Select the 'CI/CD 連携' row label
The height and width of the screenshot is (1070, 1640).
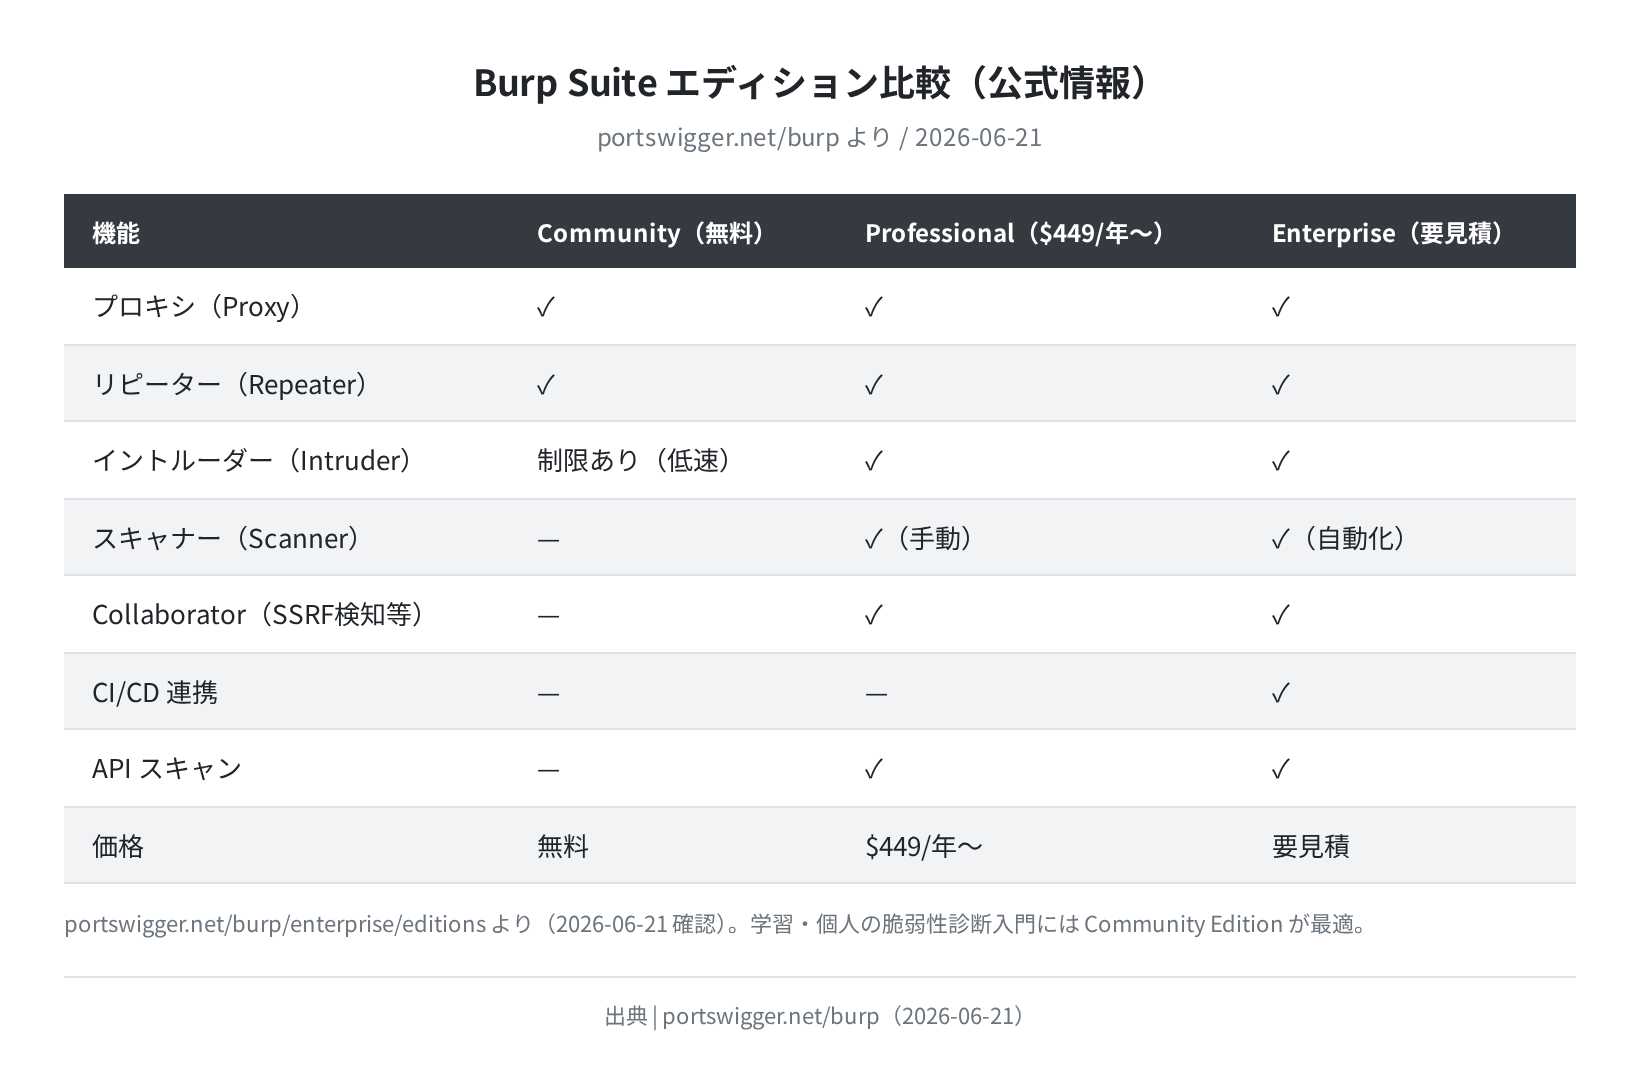[x=155, y=692]
